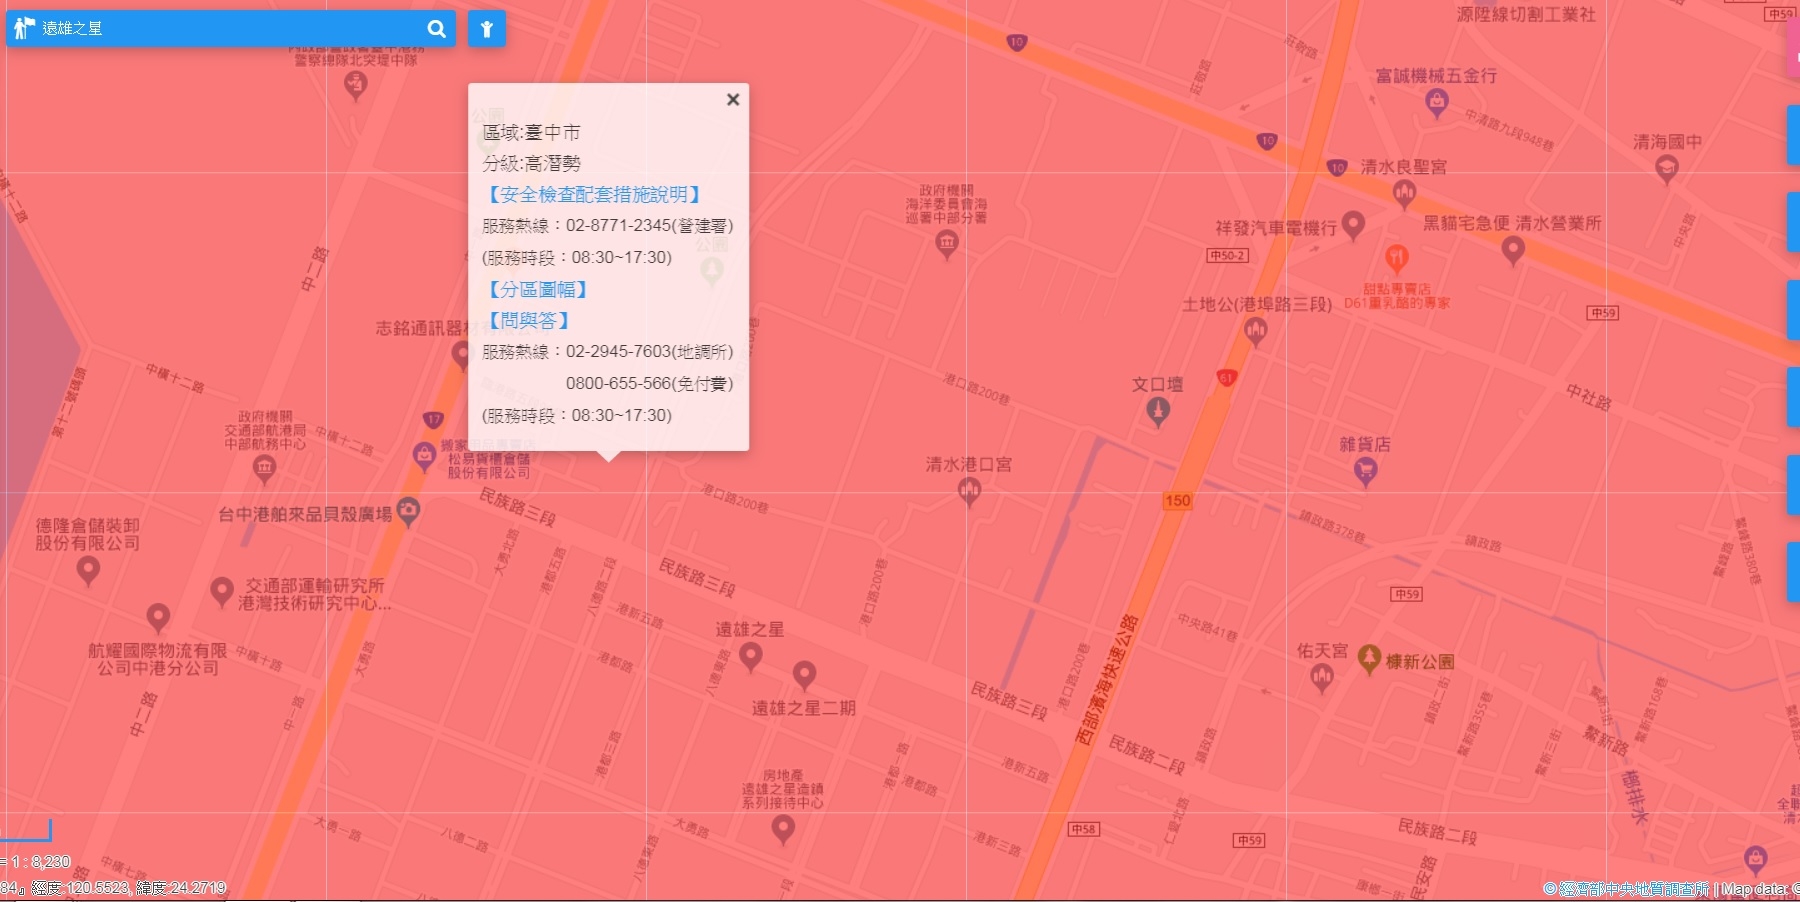Select the 警察總隊北突堤中隊 police marker
Screen dimensions: 1800x902
[x=355, y=85]
